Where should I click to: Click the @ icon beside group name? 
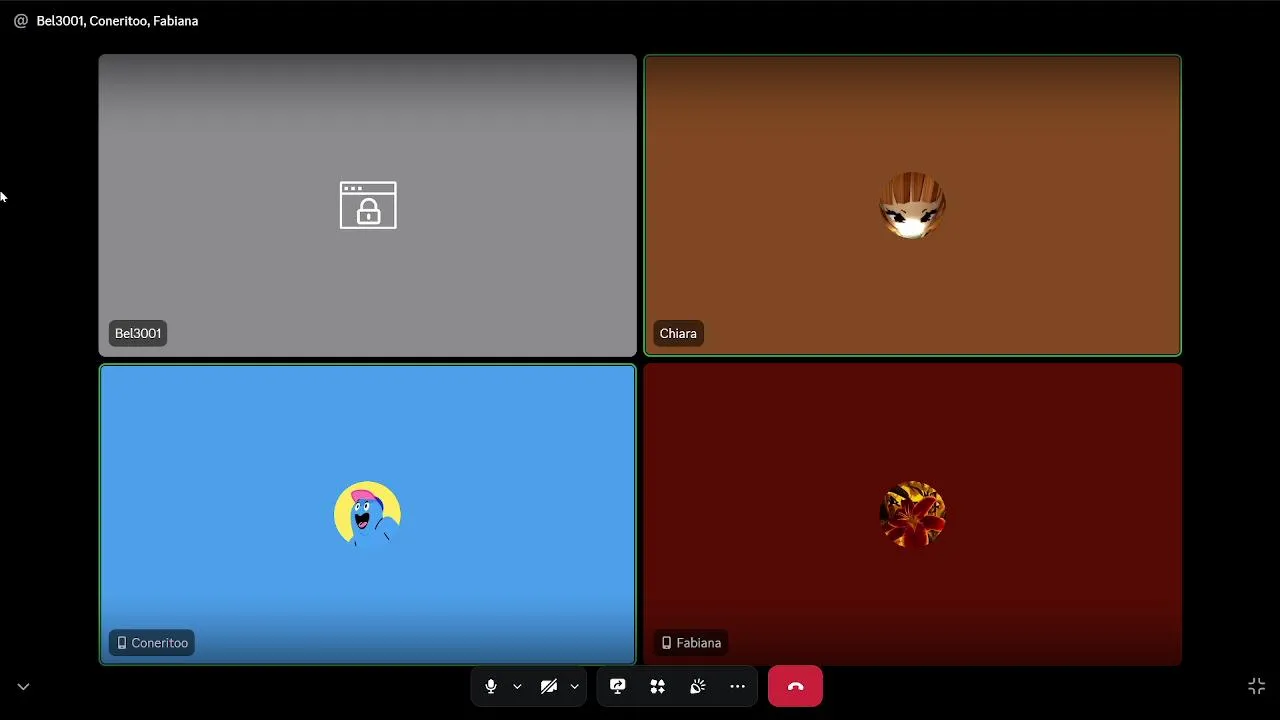pyautogui.click(x=21, y=21)
